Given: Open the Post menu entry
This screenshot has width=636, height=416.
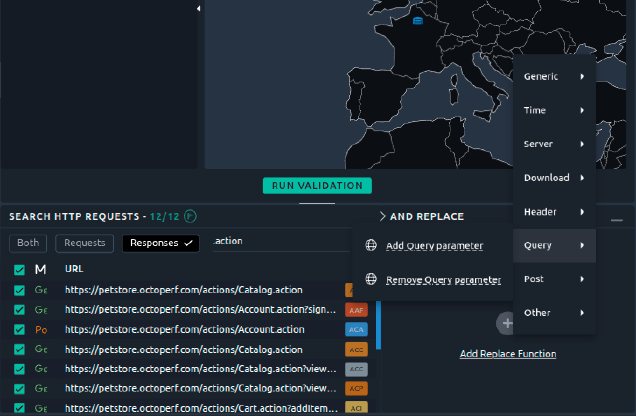Looking at the screenshot, I should pos(554,279).
